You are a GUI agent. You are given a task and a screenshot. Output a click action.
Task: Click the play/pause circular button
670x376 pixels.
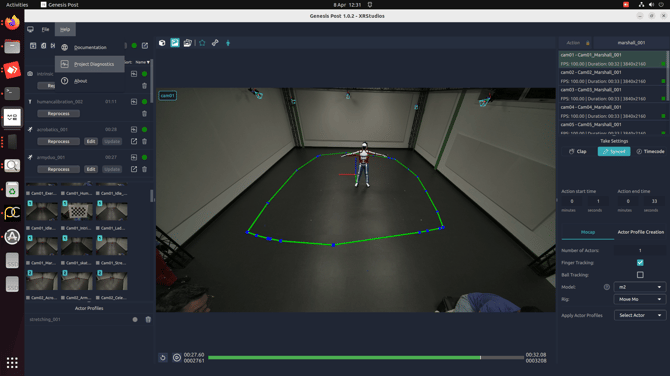tap(176, 358)
